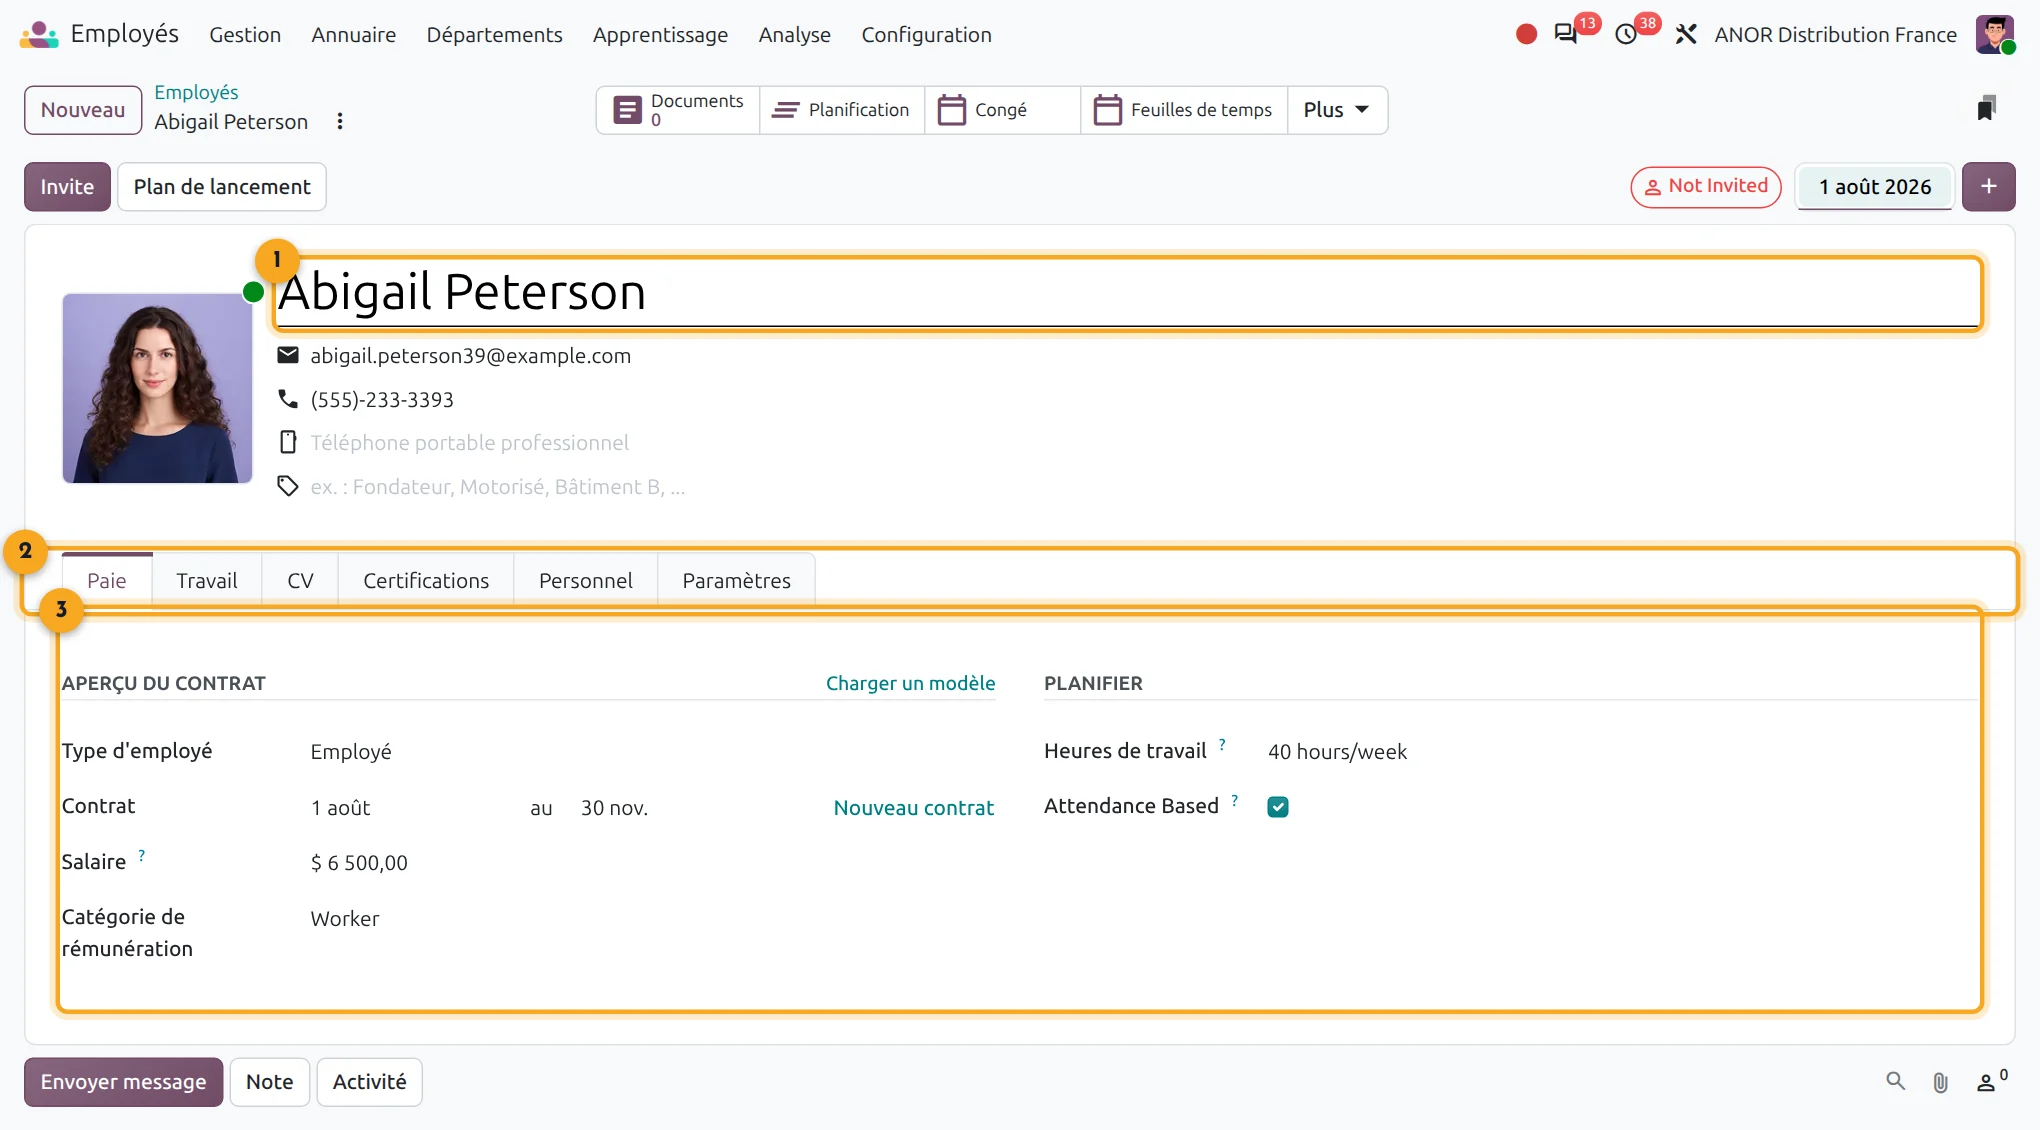Open Documents smart button
Viewport: 2040px width, 1130px height.
pyautogui.click(x=678, y=110)
